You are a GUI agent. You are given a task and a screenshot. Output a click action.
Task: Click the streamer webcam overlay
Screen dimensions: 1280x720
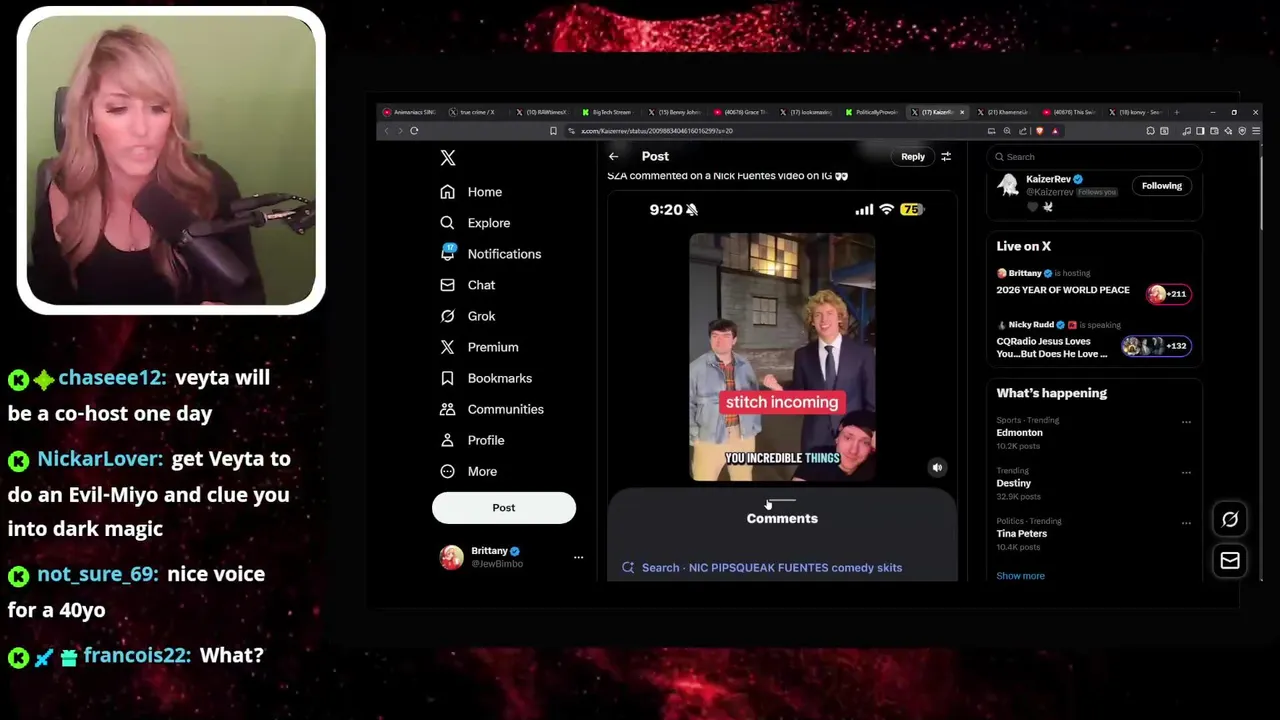(171, 160)
